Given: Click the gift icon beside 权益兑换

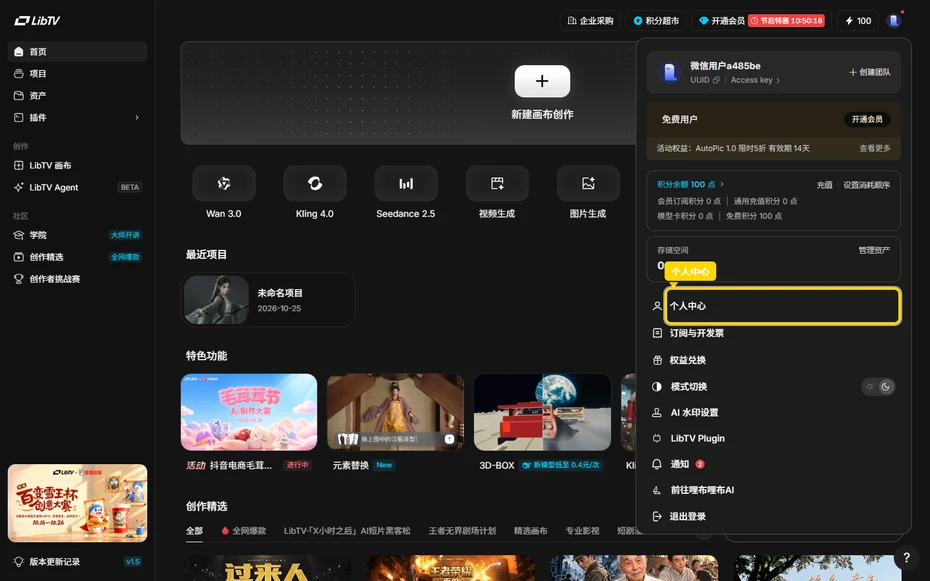Looking at the screenshot, I should coord(657,360).
